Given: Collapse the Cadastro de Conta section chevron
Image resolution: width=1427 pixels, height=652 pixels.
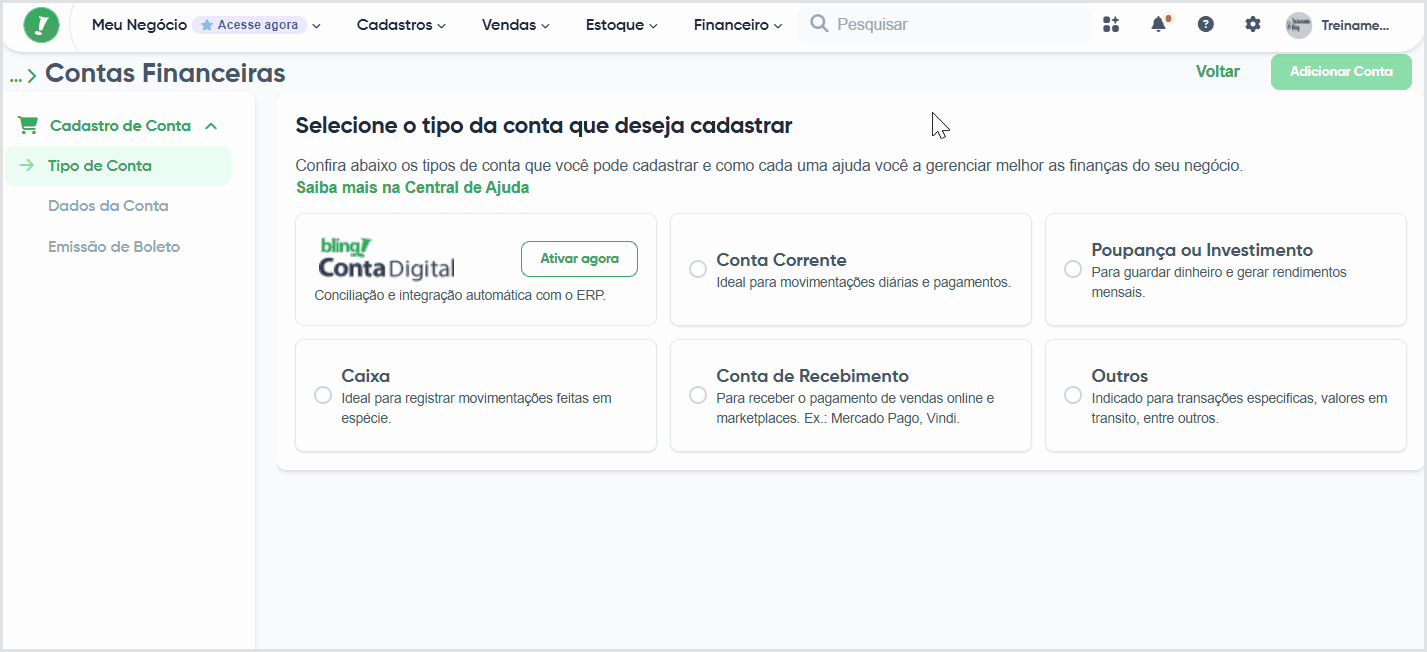Looking at the screenshot, I should point(211,126).
